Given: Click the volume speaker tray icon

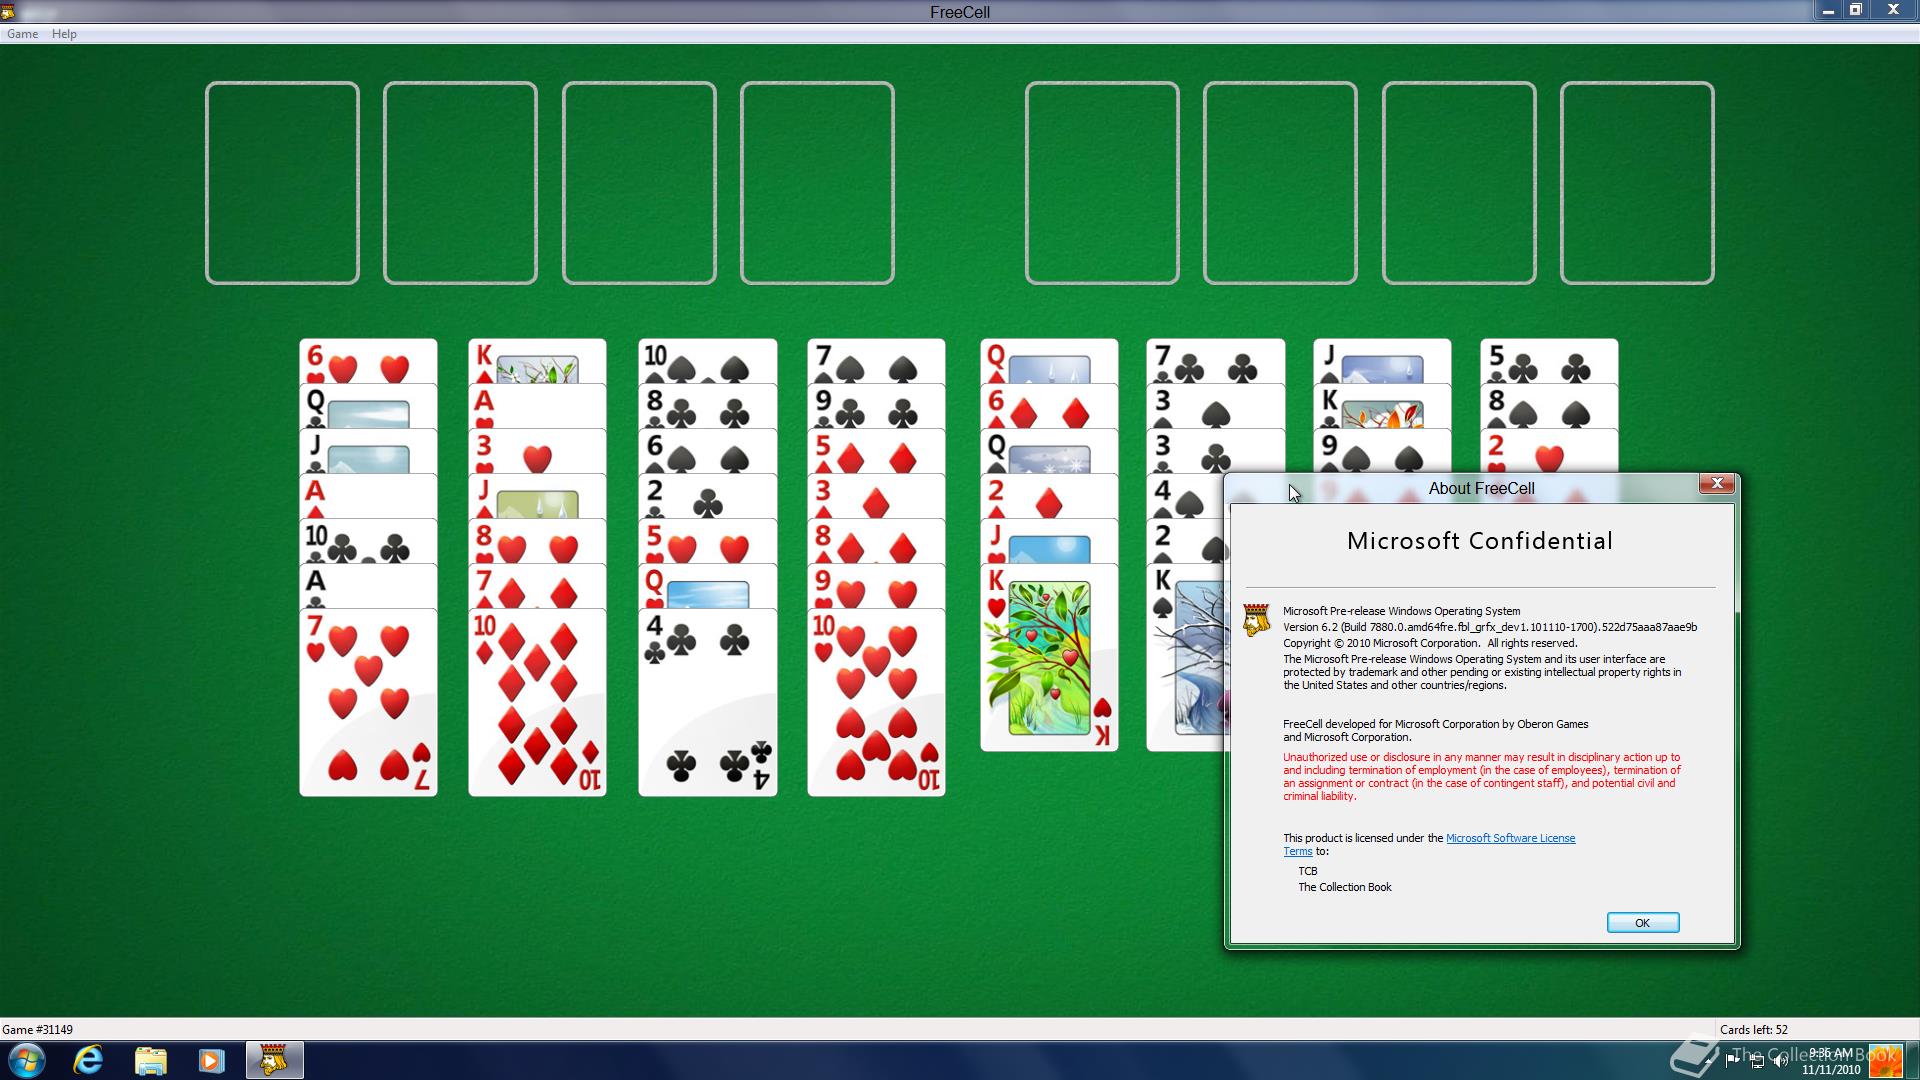Looking at the screenshot, I should (1780, 1062).
